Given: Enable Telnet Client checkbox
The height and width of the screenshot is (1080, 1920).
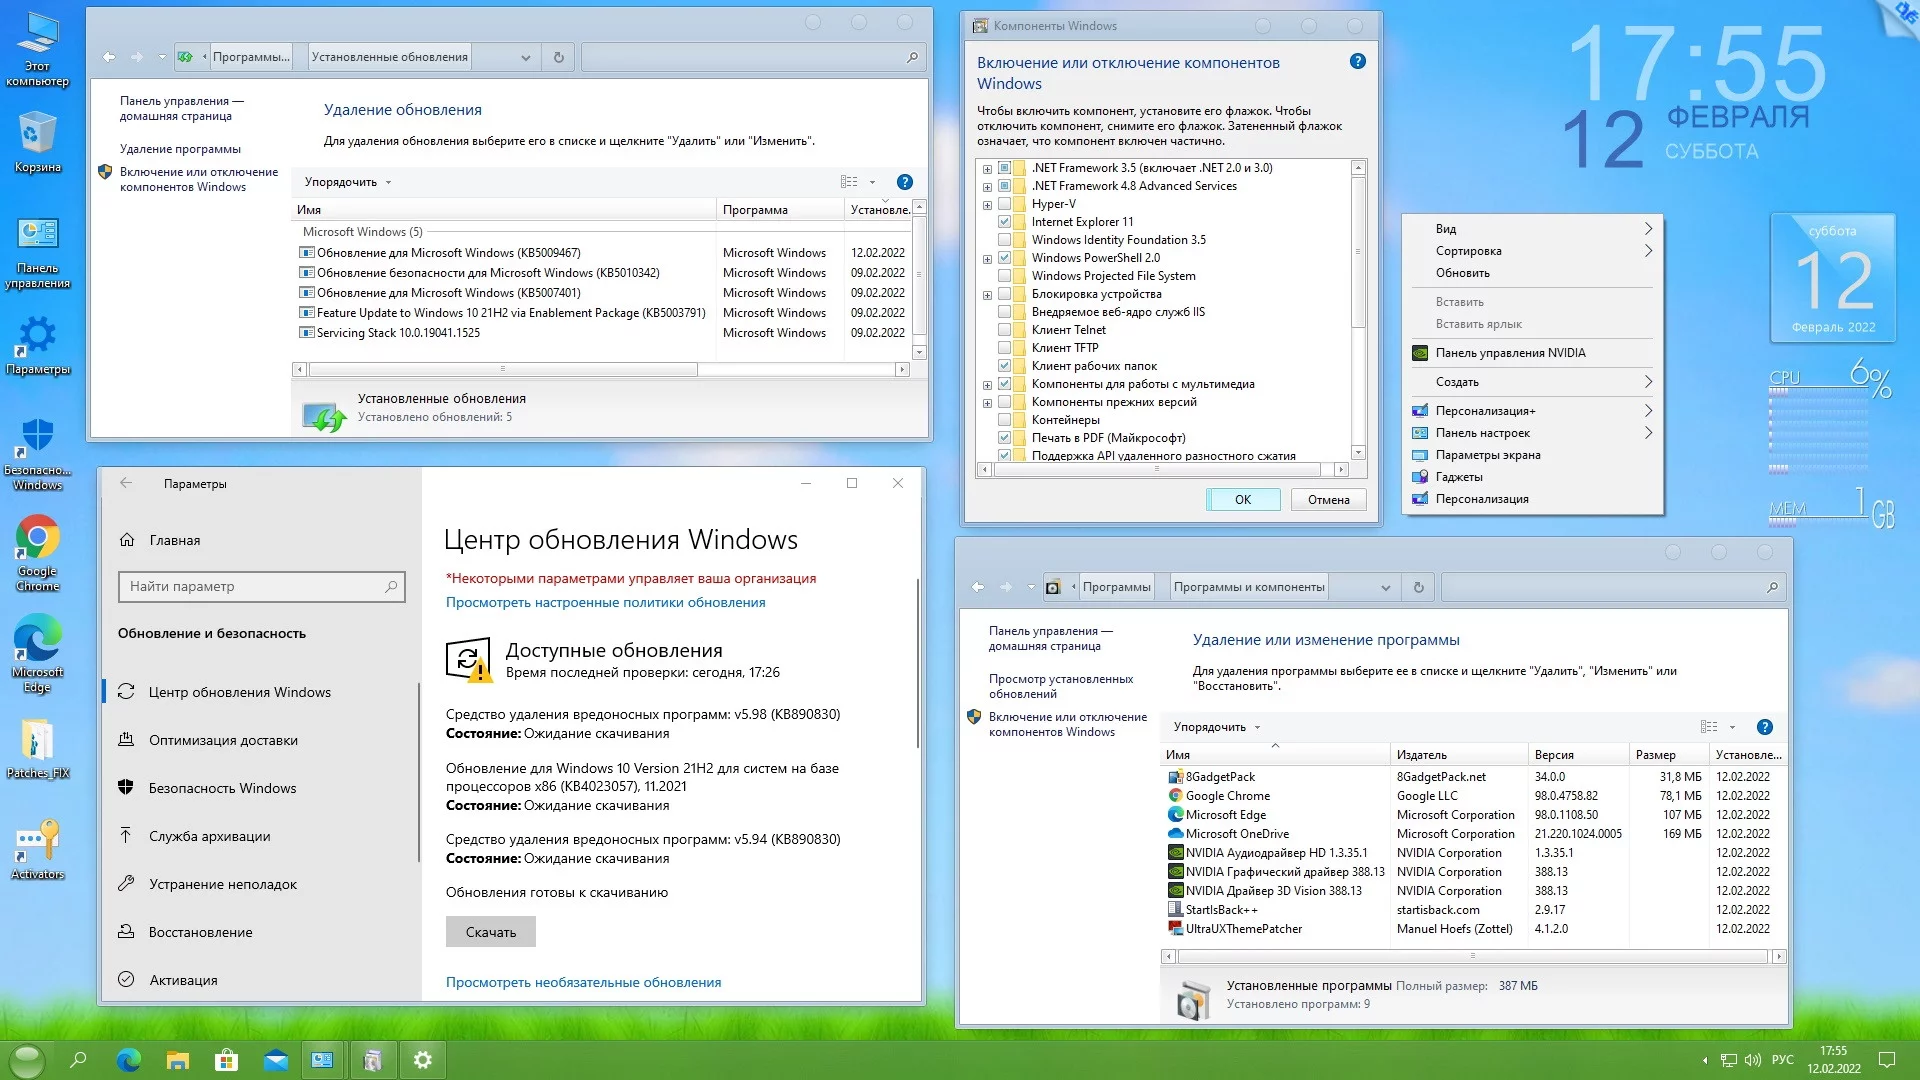Looking at the screenshot, I should coord(1005,330).
